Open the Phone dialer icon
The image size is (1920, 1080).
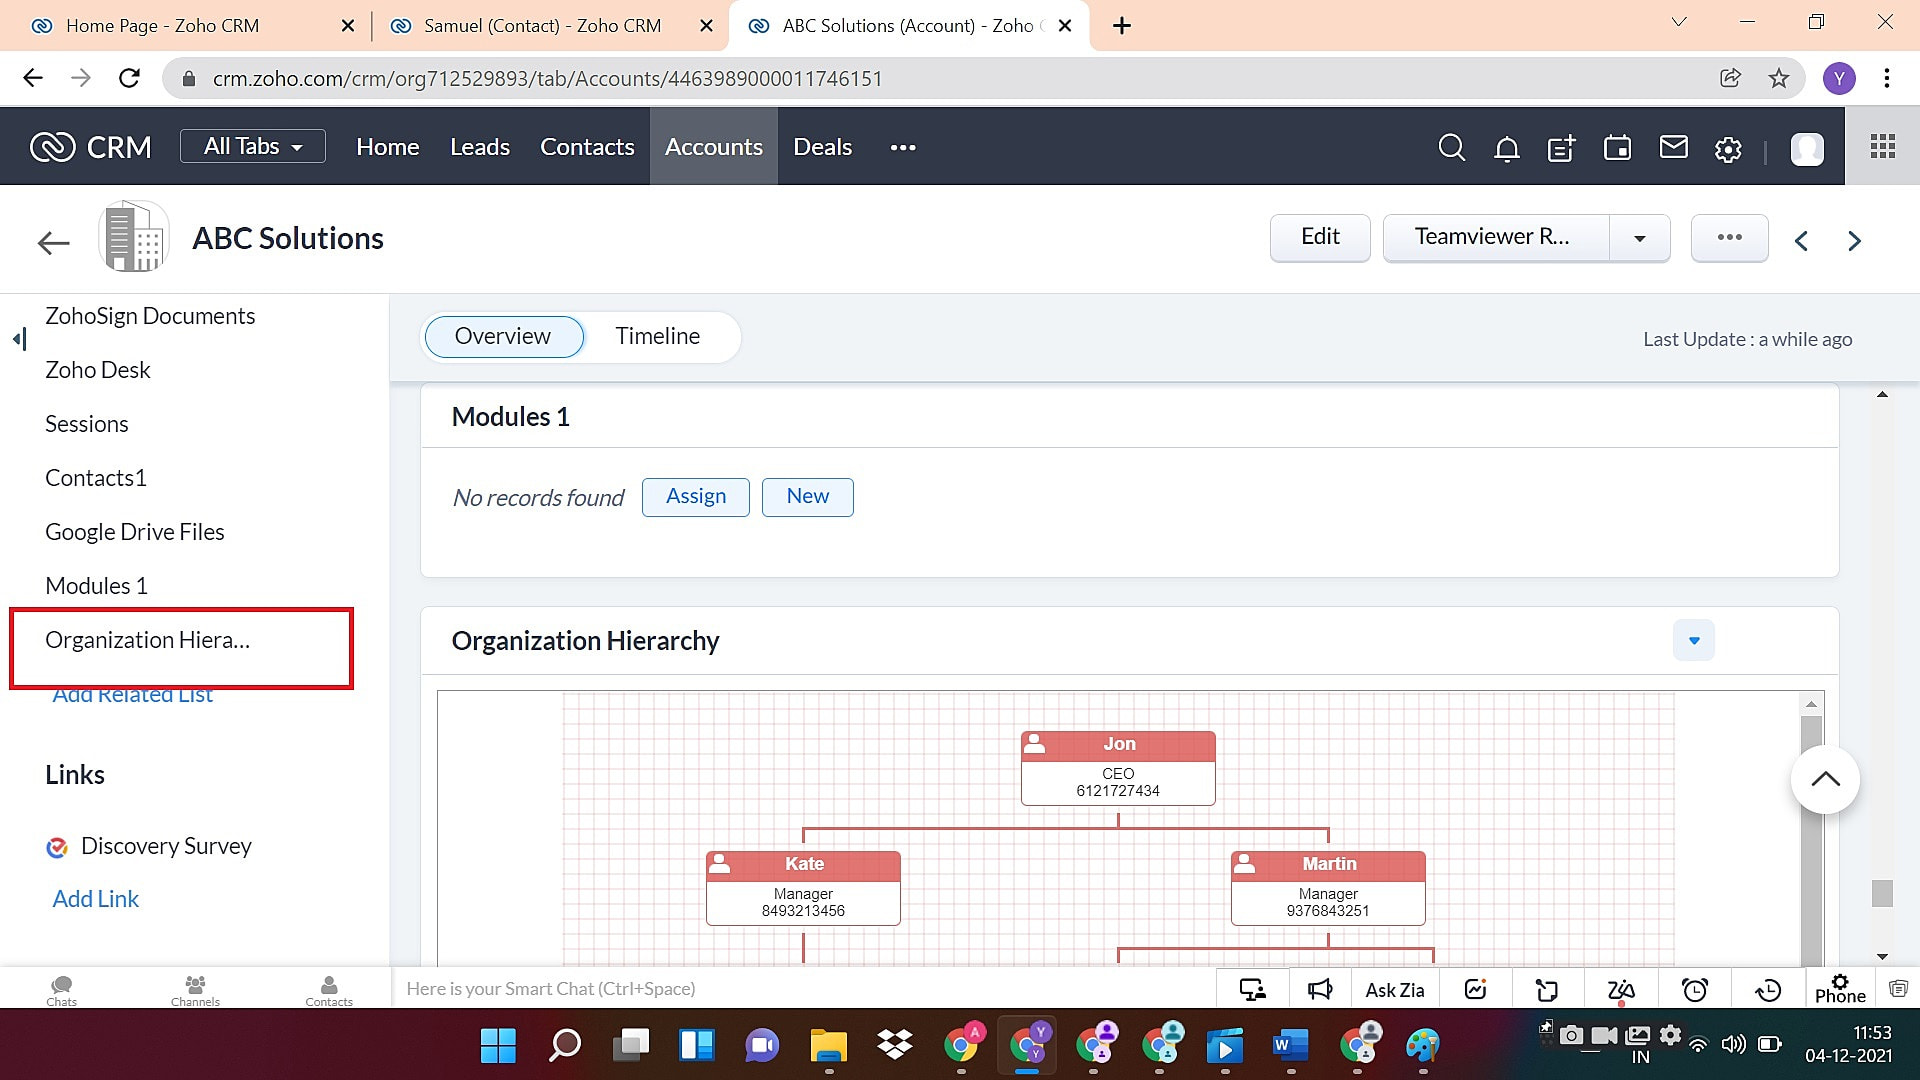1840,988
